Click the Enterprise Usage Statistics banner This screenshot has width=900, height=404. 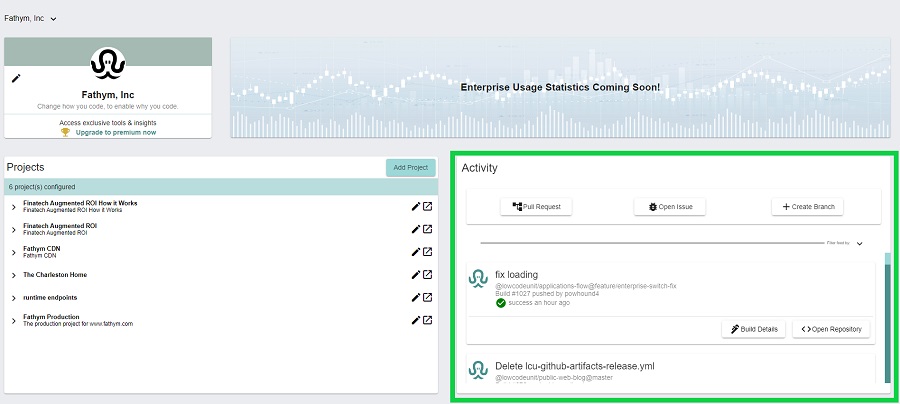pos(560,88)
